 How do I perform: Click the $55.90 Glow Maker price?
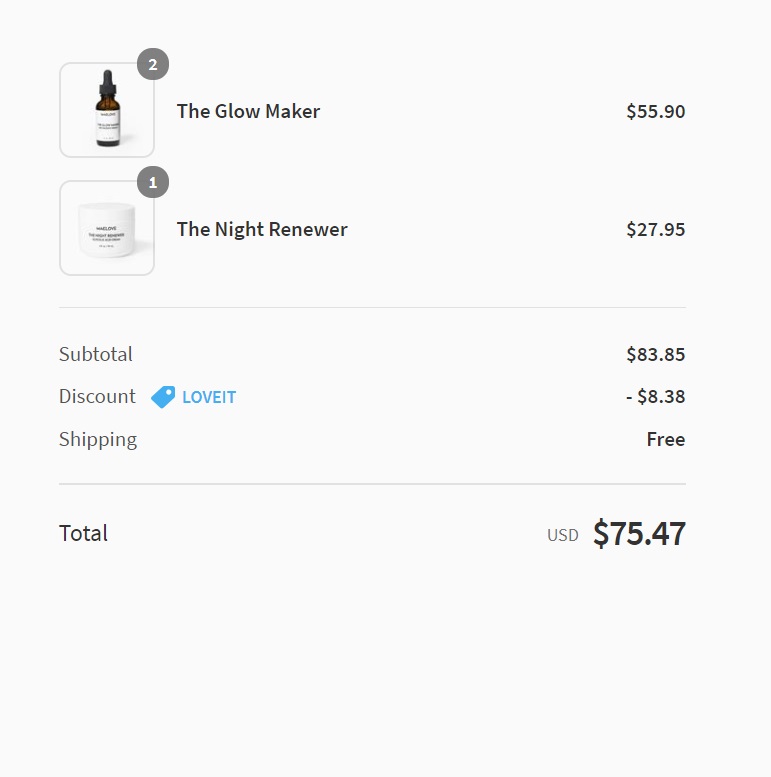coord(655,111)
